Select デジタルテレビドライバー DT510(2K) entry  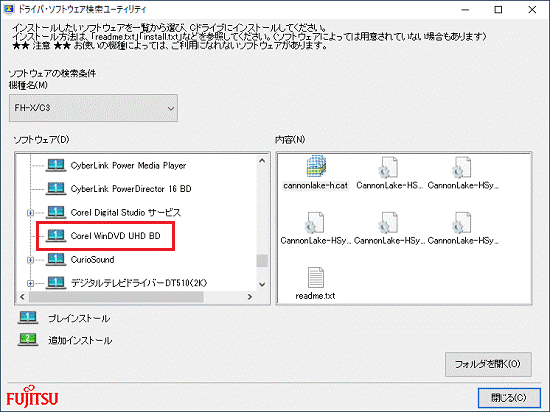(139, 283)
